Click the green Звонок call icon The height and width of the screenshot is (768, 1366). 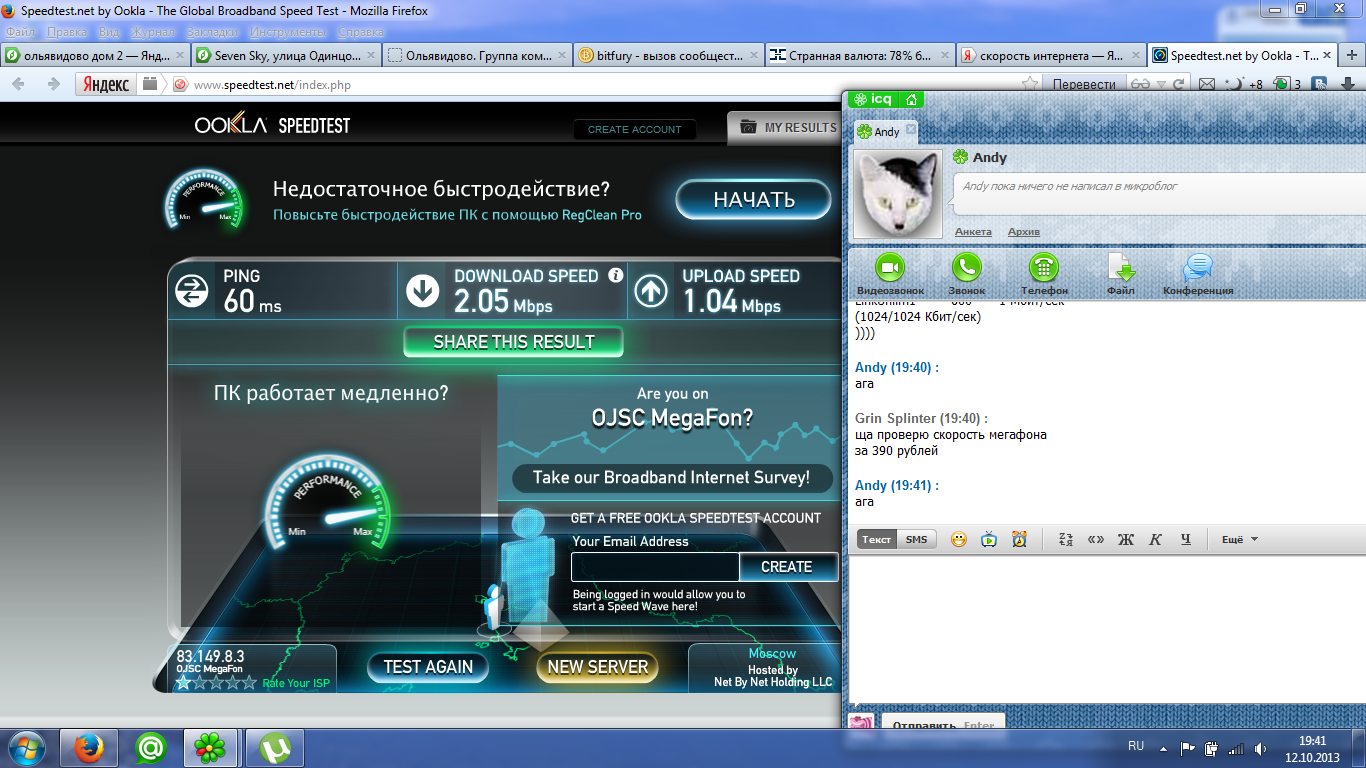(966, 267)
